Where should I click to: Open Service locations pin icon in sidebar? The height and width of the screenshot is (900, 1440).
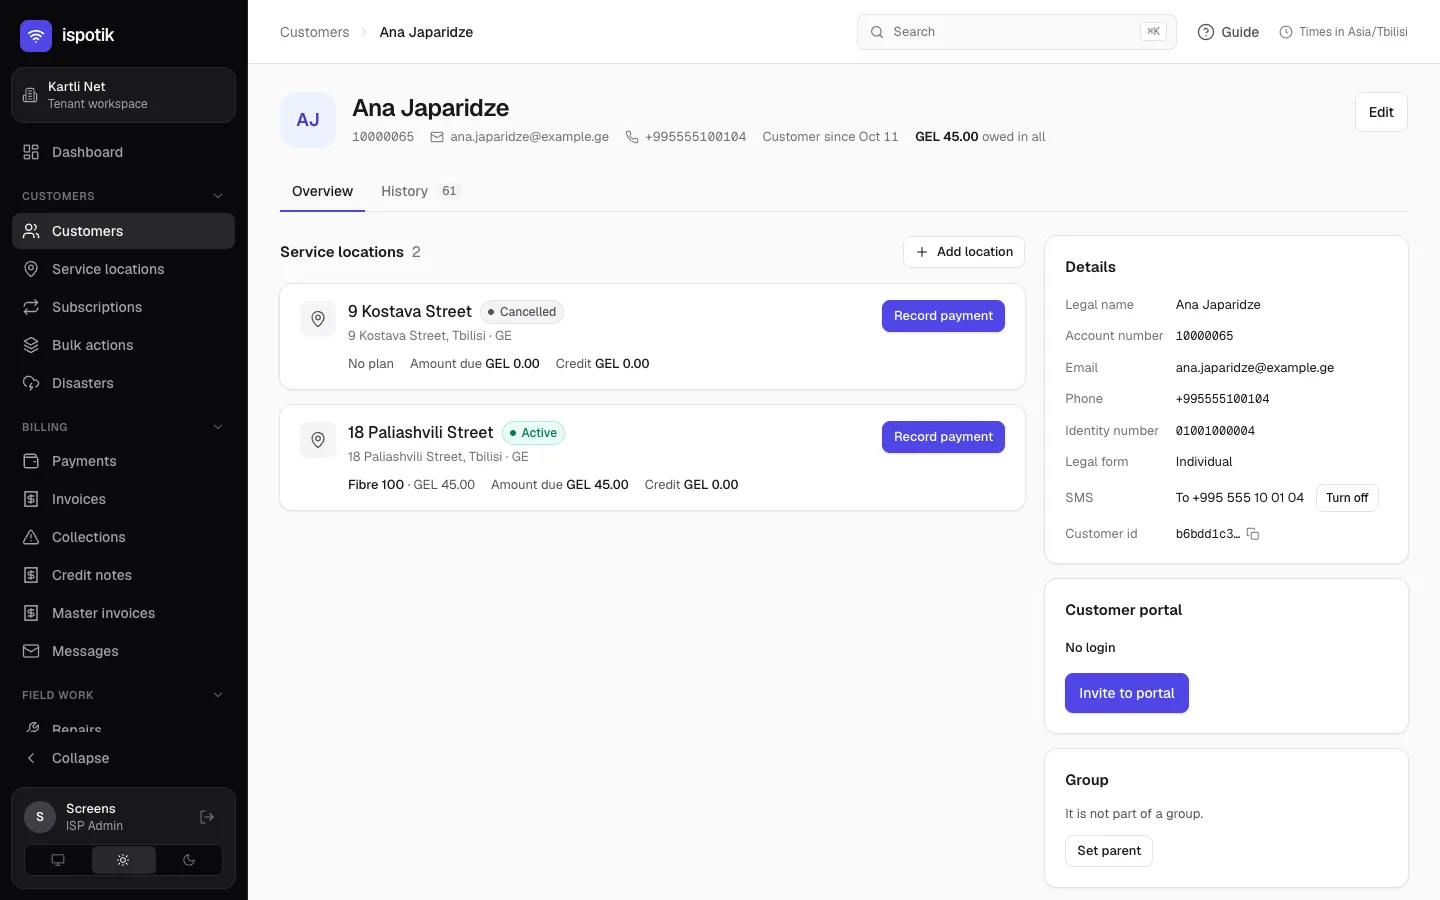pos(31,269)
